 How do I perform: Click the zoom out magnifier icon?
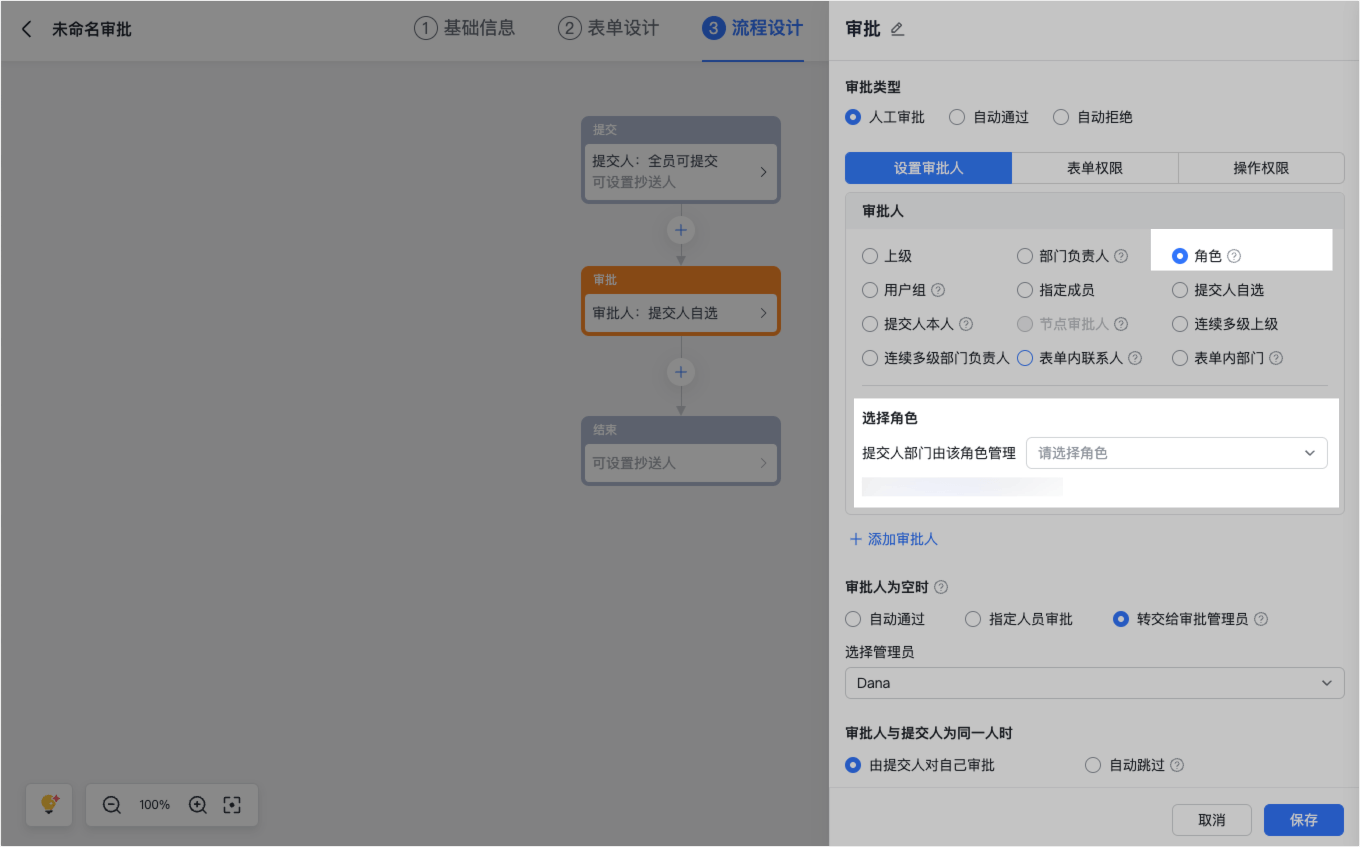click(112, 805)
